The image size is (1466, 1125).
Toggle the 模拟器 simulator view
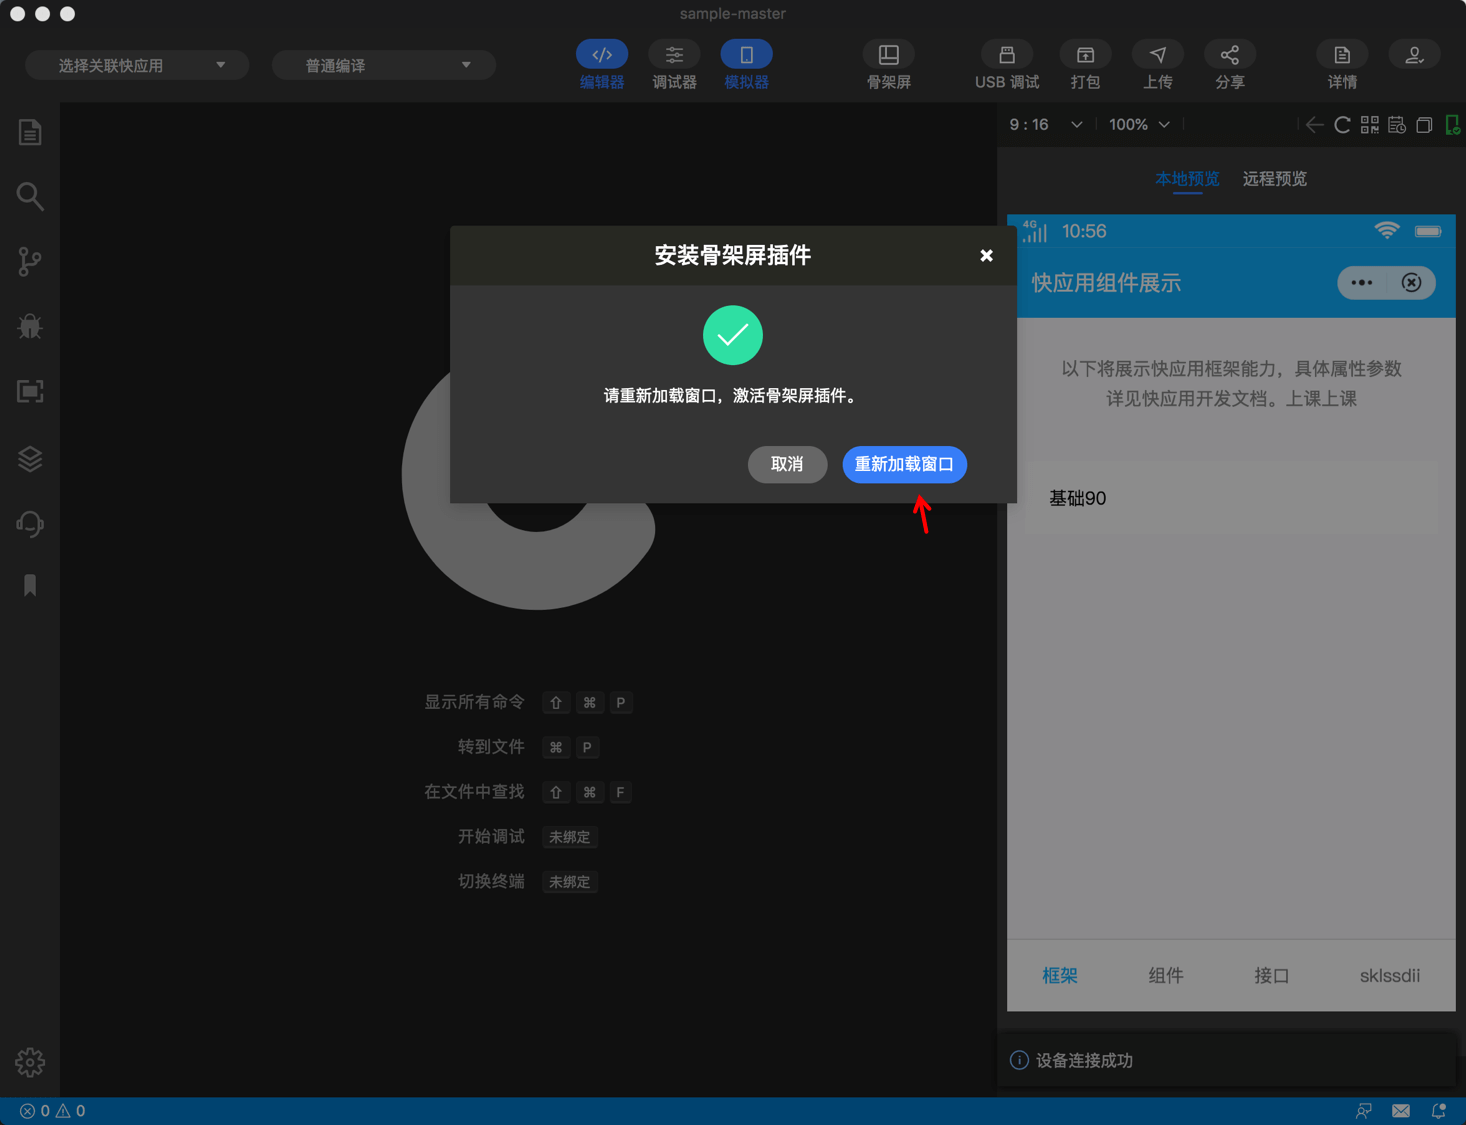pyautogui.click(x=746, y=63)
